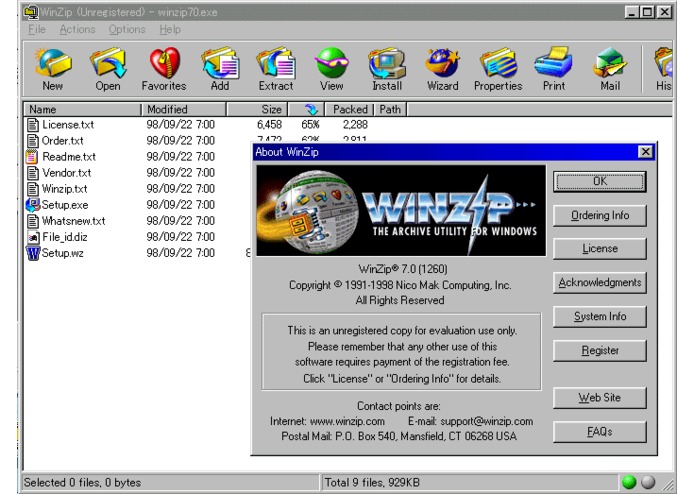Click the FAQs button
Viewport: 695px width, 494px height.
click(600, 432)
